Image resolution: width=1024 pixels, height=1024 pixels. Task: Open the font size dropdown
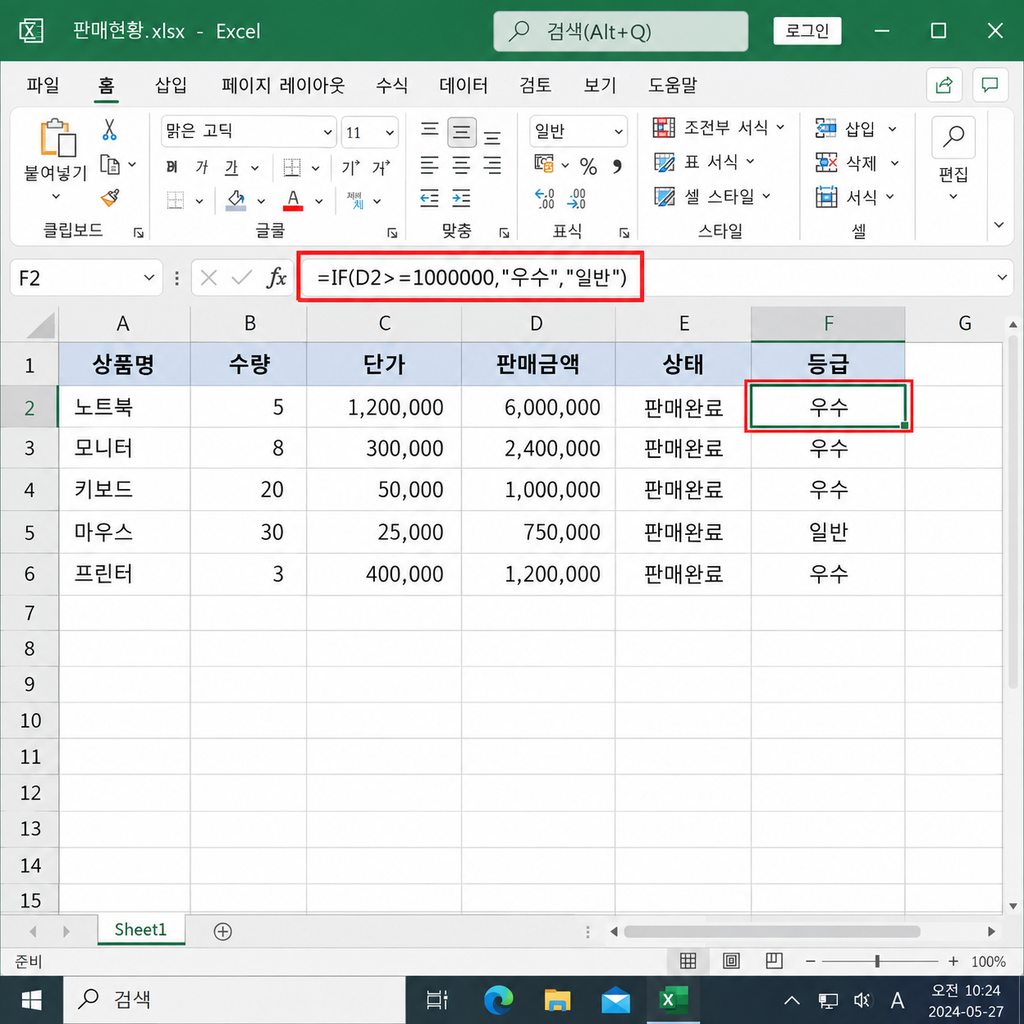(x=390, y=133)
